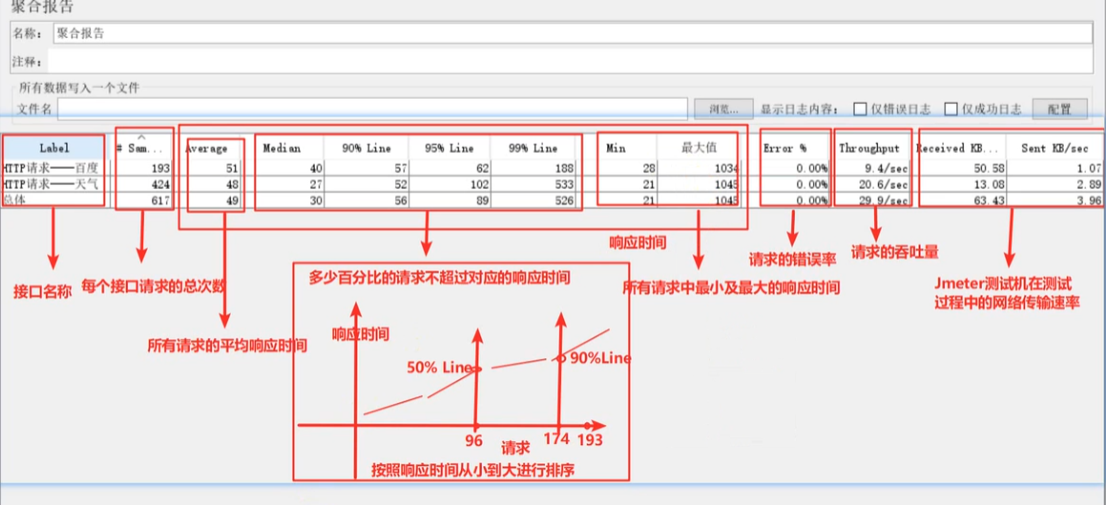The height and width of the screenshot is (505, 1106).
Task: Click the 名称 input field containing 聚合报告
Action: point(573,33)
